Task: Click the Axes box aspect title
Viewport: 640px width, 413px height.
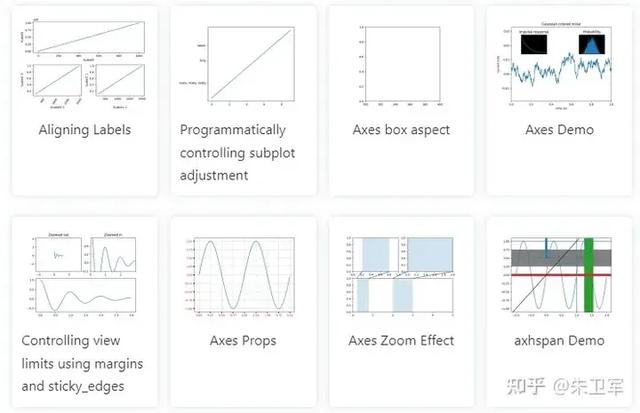Action: click(401, 130)
